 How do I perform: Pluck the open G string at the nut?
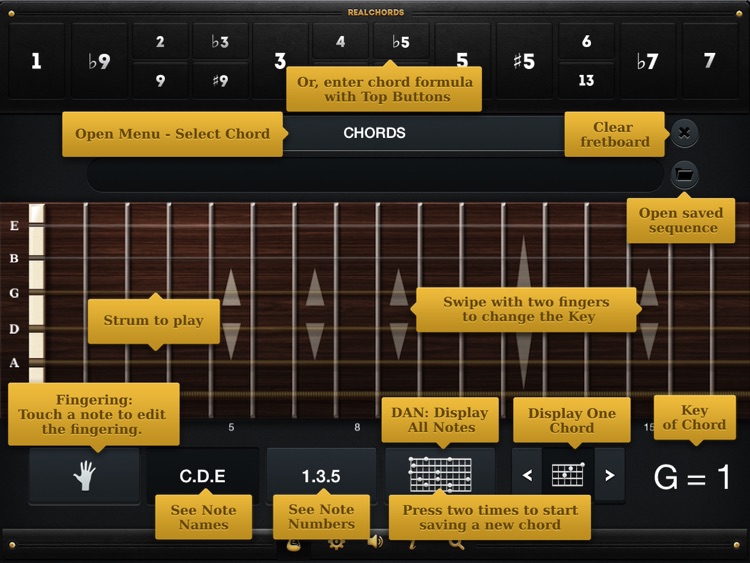(x=37, y=292)
